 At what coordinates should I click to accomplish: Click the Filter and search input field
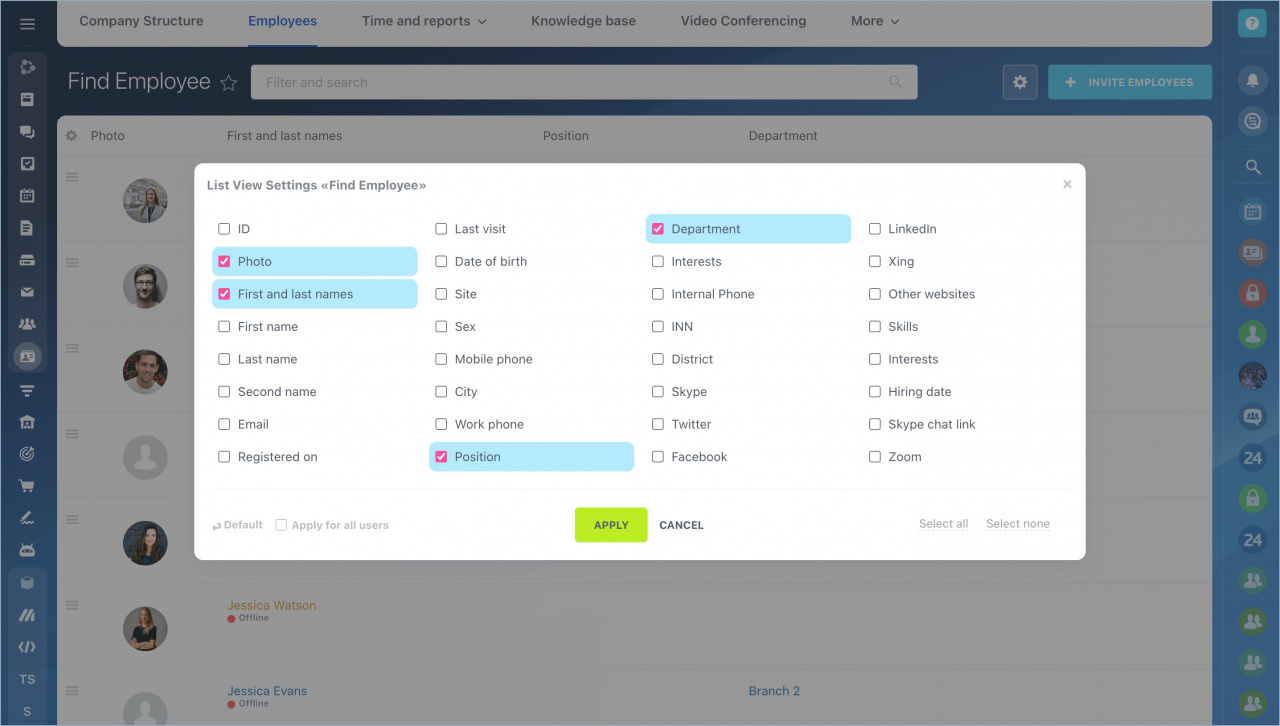584,82
